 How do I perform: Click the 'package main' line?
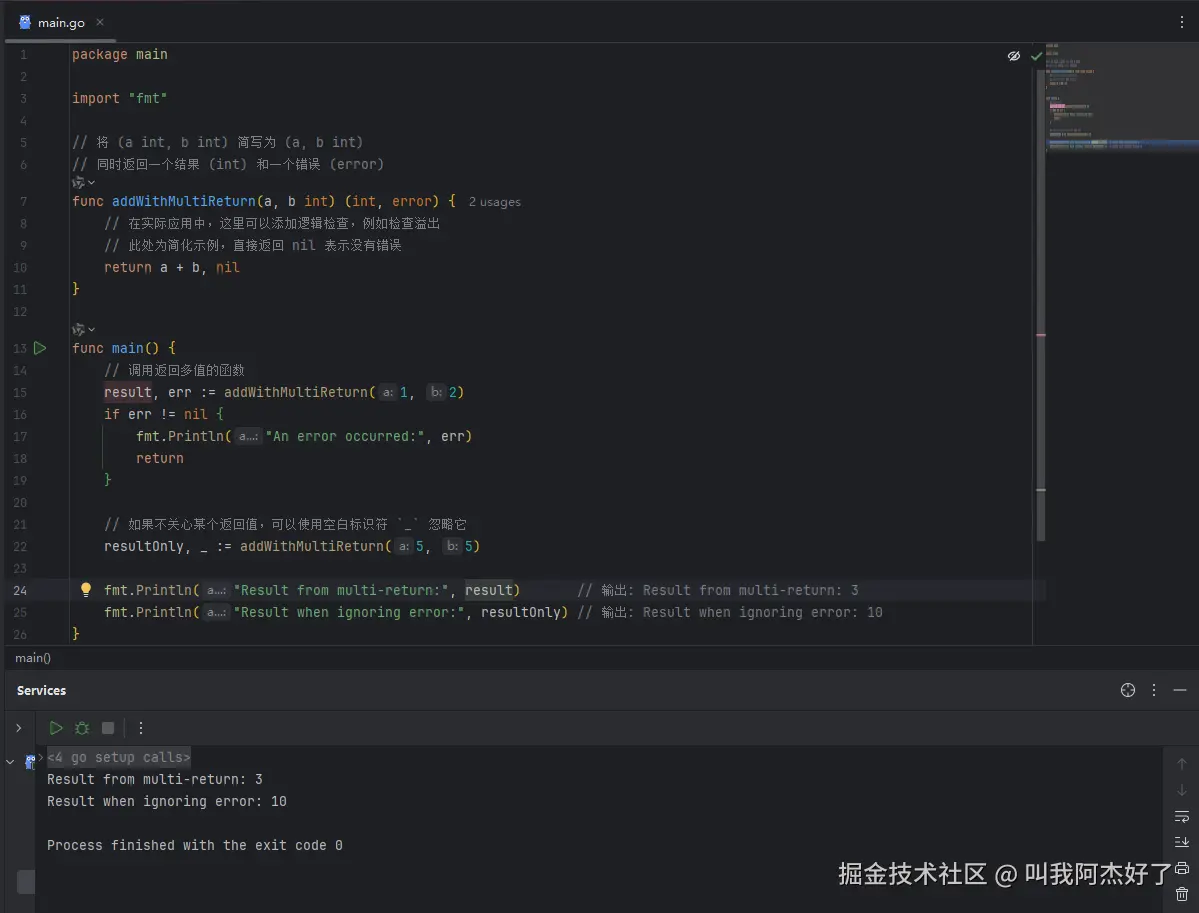point(119,54)
